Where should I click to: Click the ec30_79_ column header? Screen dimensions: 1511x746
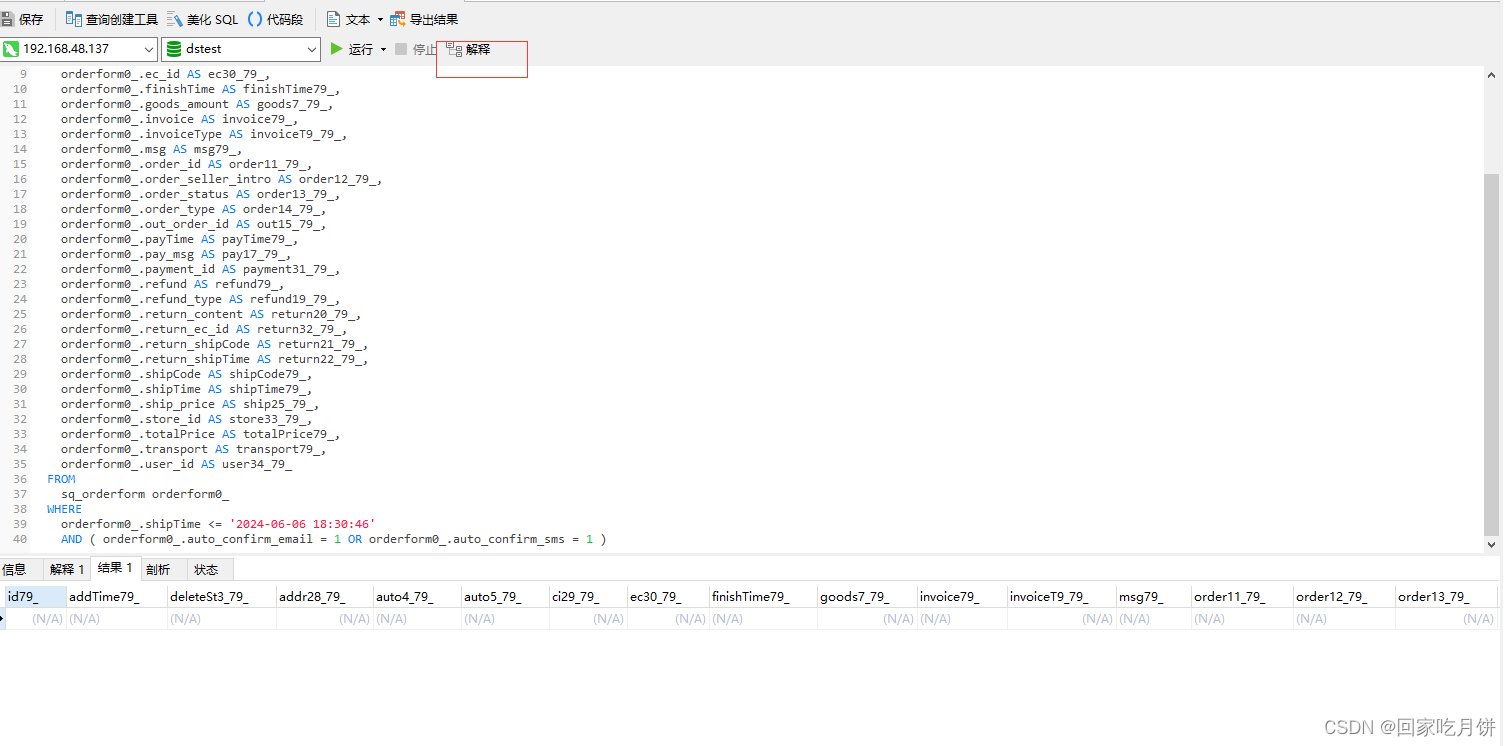click(668, 596)
